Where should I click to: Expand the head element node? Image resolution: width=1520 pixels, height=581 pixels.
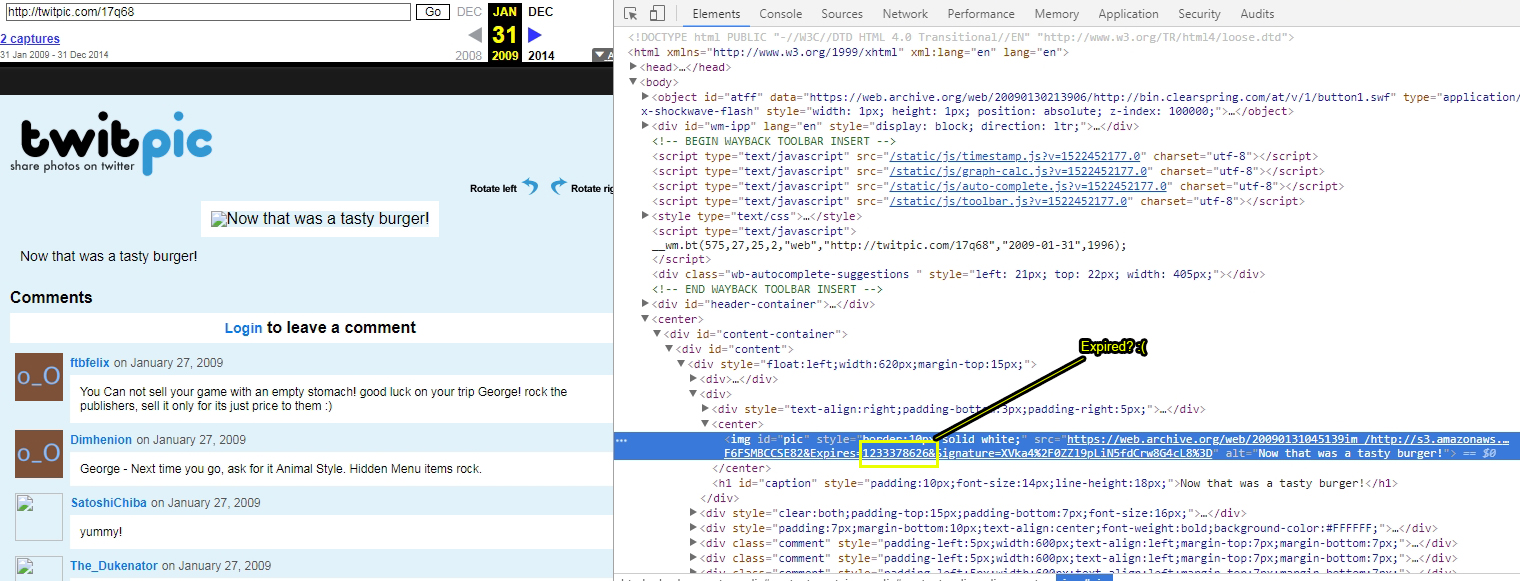click(x=634, y=67)
